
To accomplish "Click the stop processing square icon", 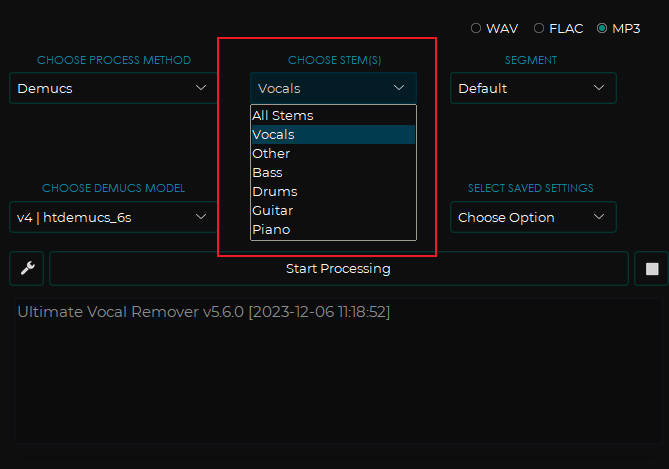I will [x=651, y=269].
